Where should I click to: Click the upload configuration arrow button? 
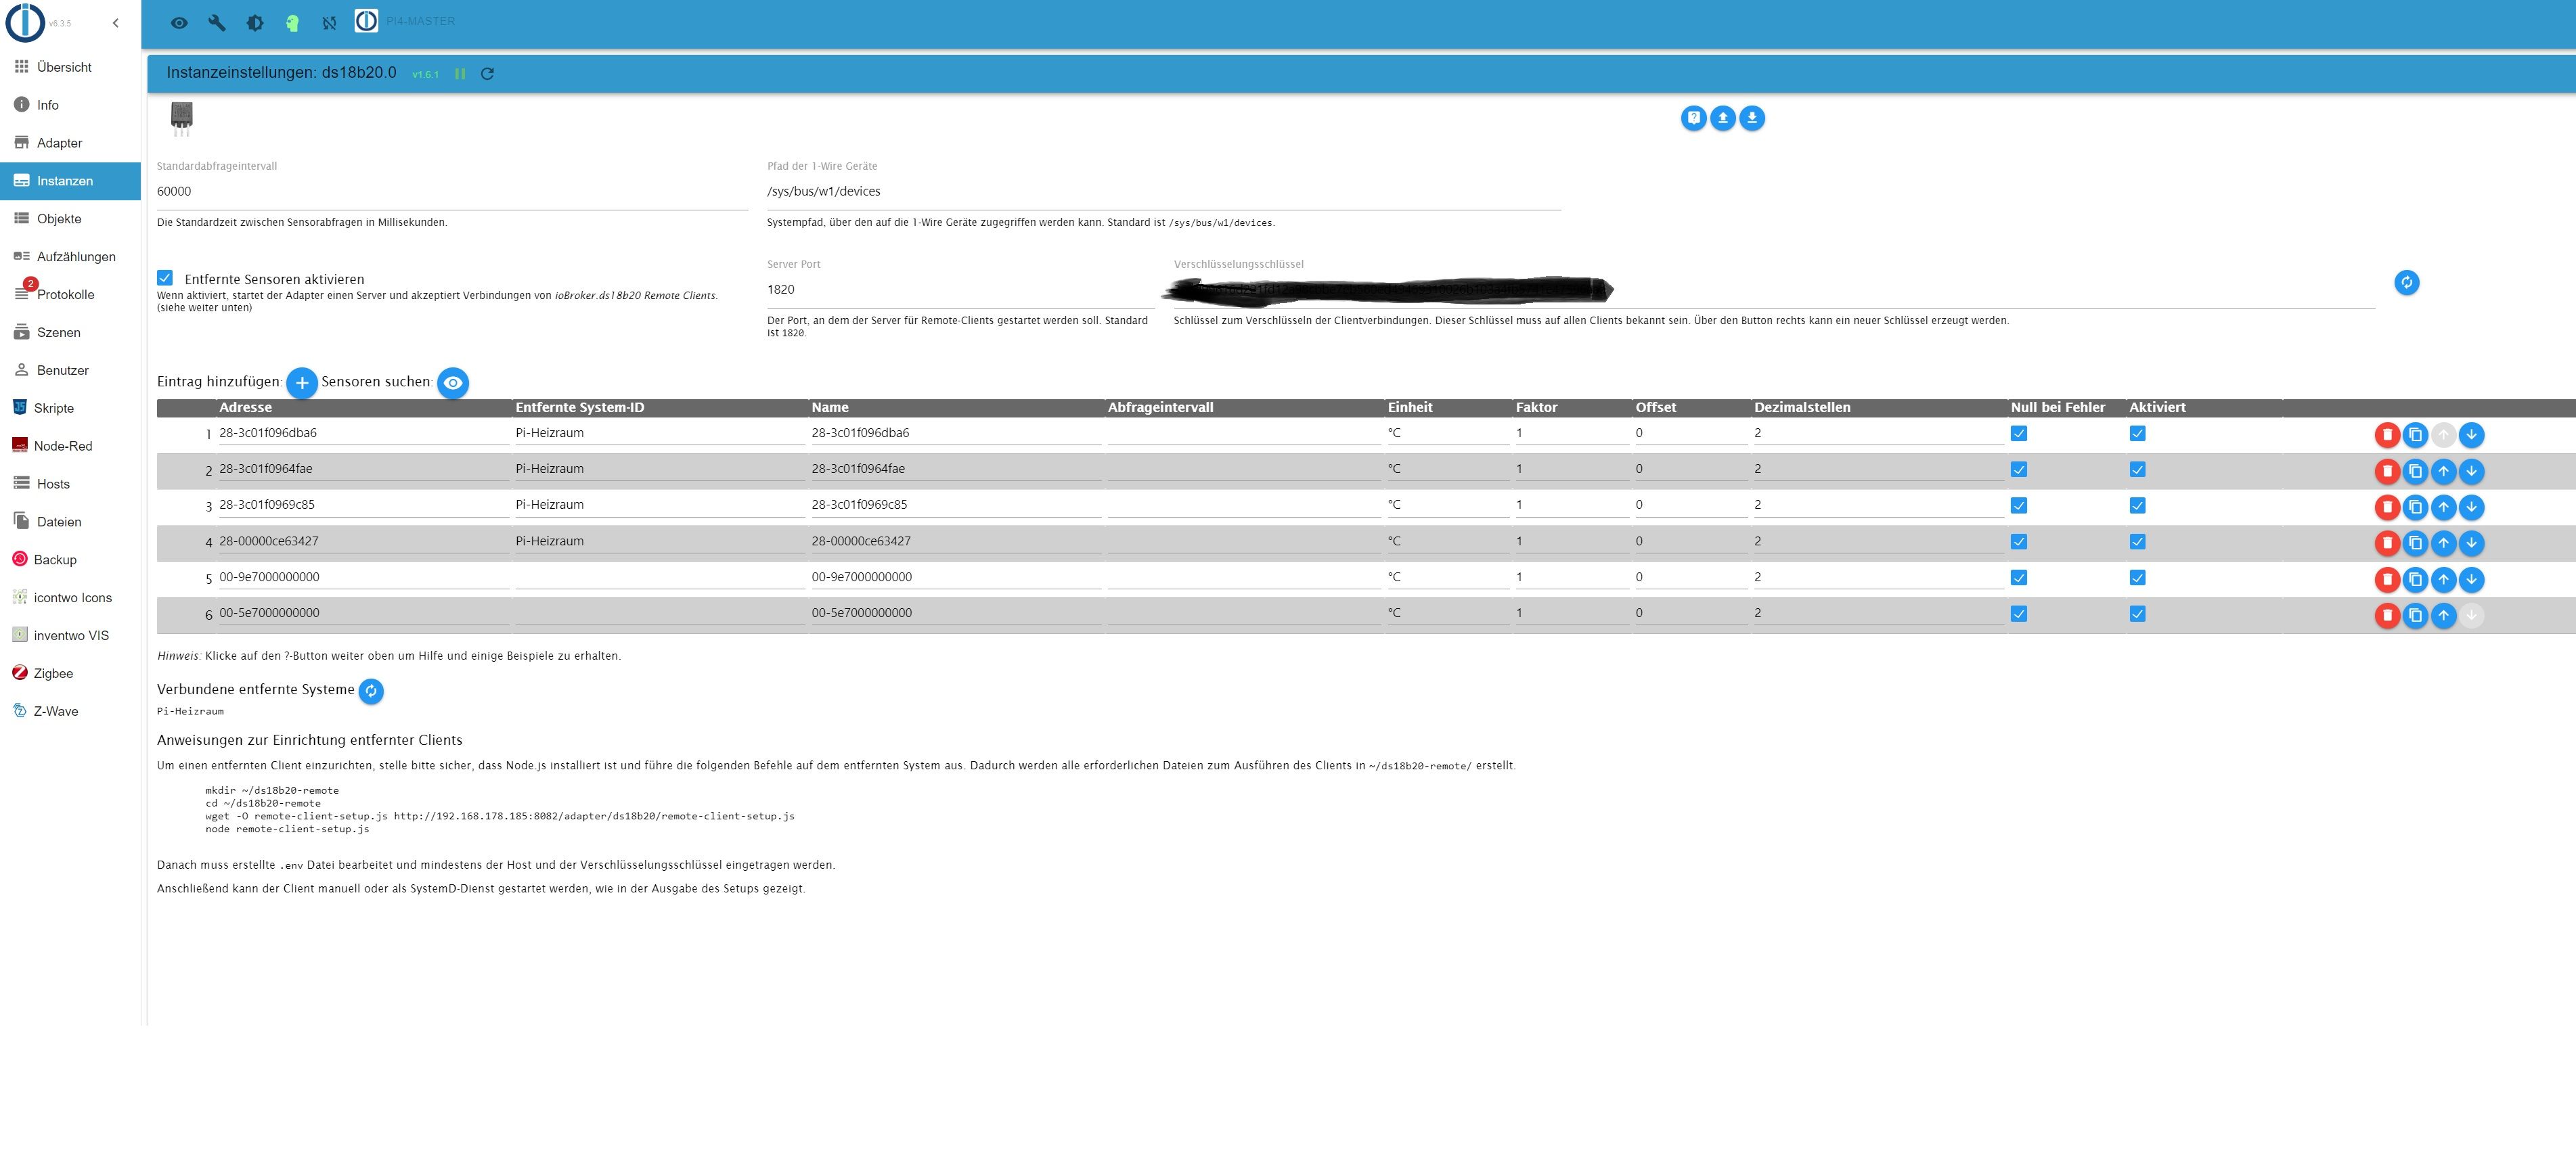pos(1722,118)
